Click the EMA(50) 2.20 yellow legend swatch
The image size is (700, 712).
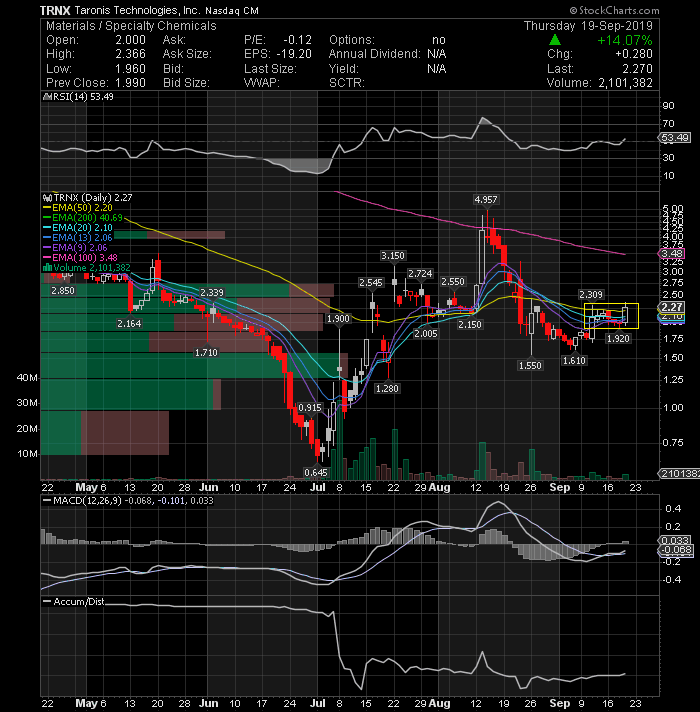[x=47, y=208]
